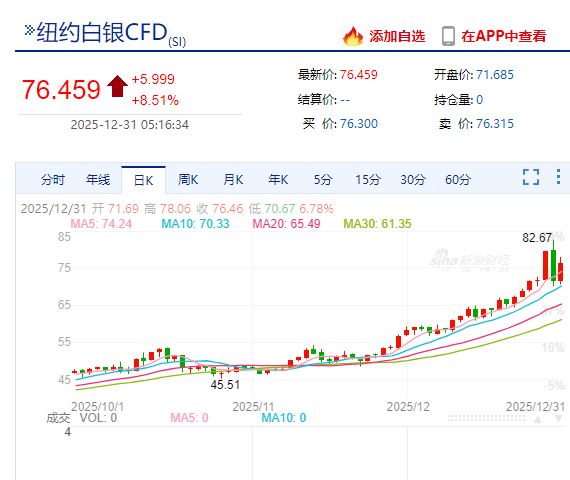Select the 年K chart tab
Viewport: 570px width, 480px height.
tap(278, 180)
